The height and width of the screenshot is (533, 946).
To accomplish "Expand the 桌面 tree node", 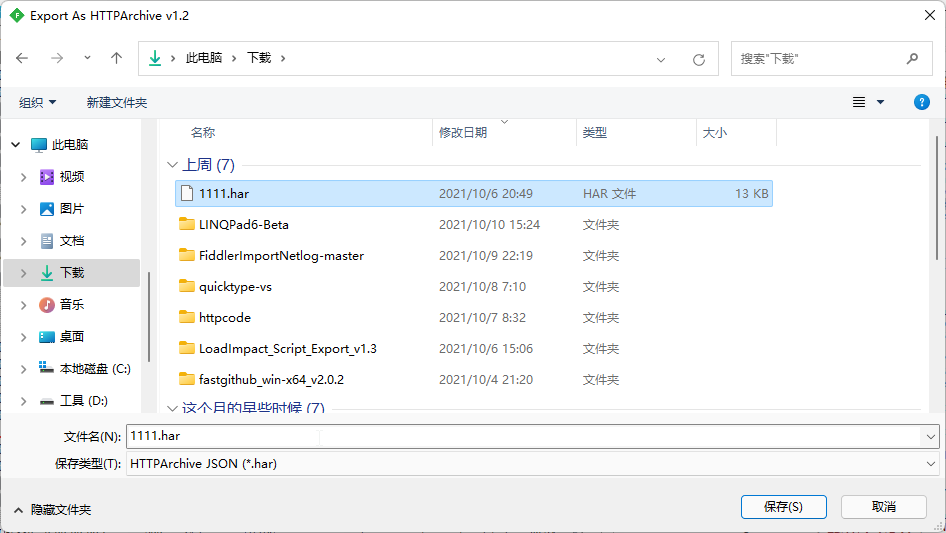I will 24,337.
